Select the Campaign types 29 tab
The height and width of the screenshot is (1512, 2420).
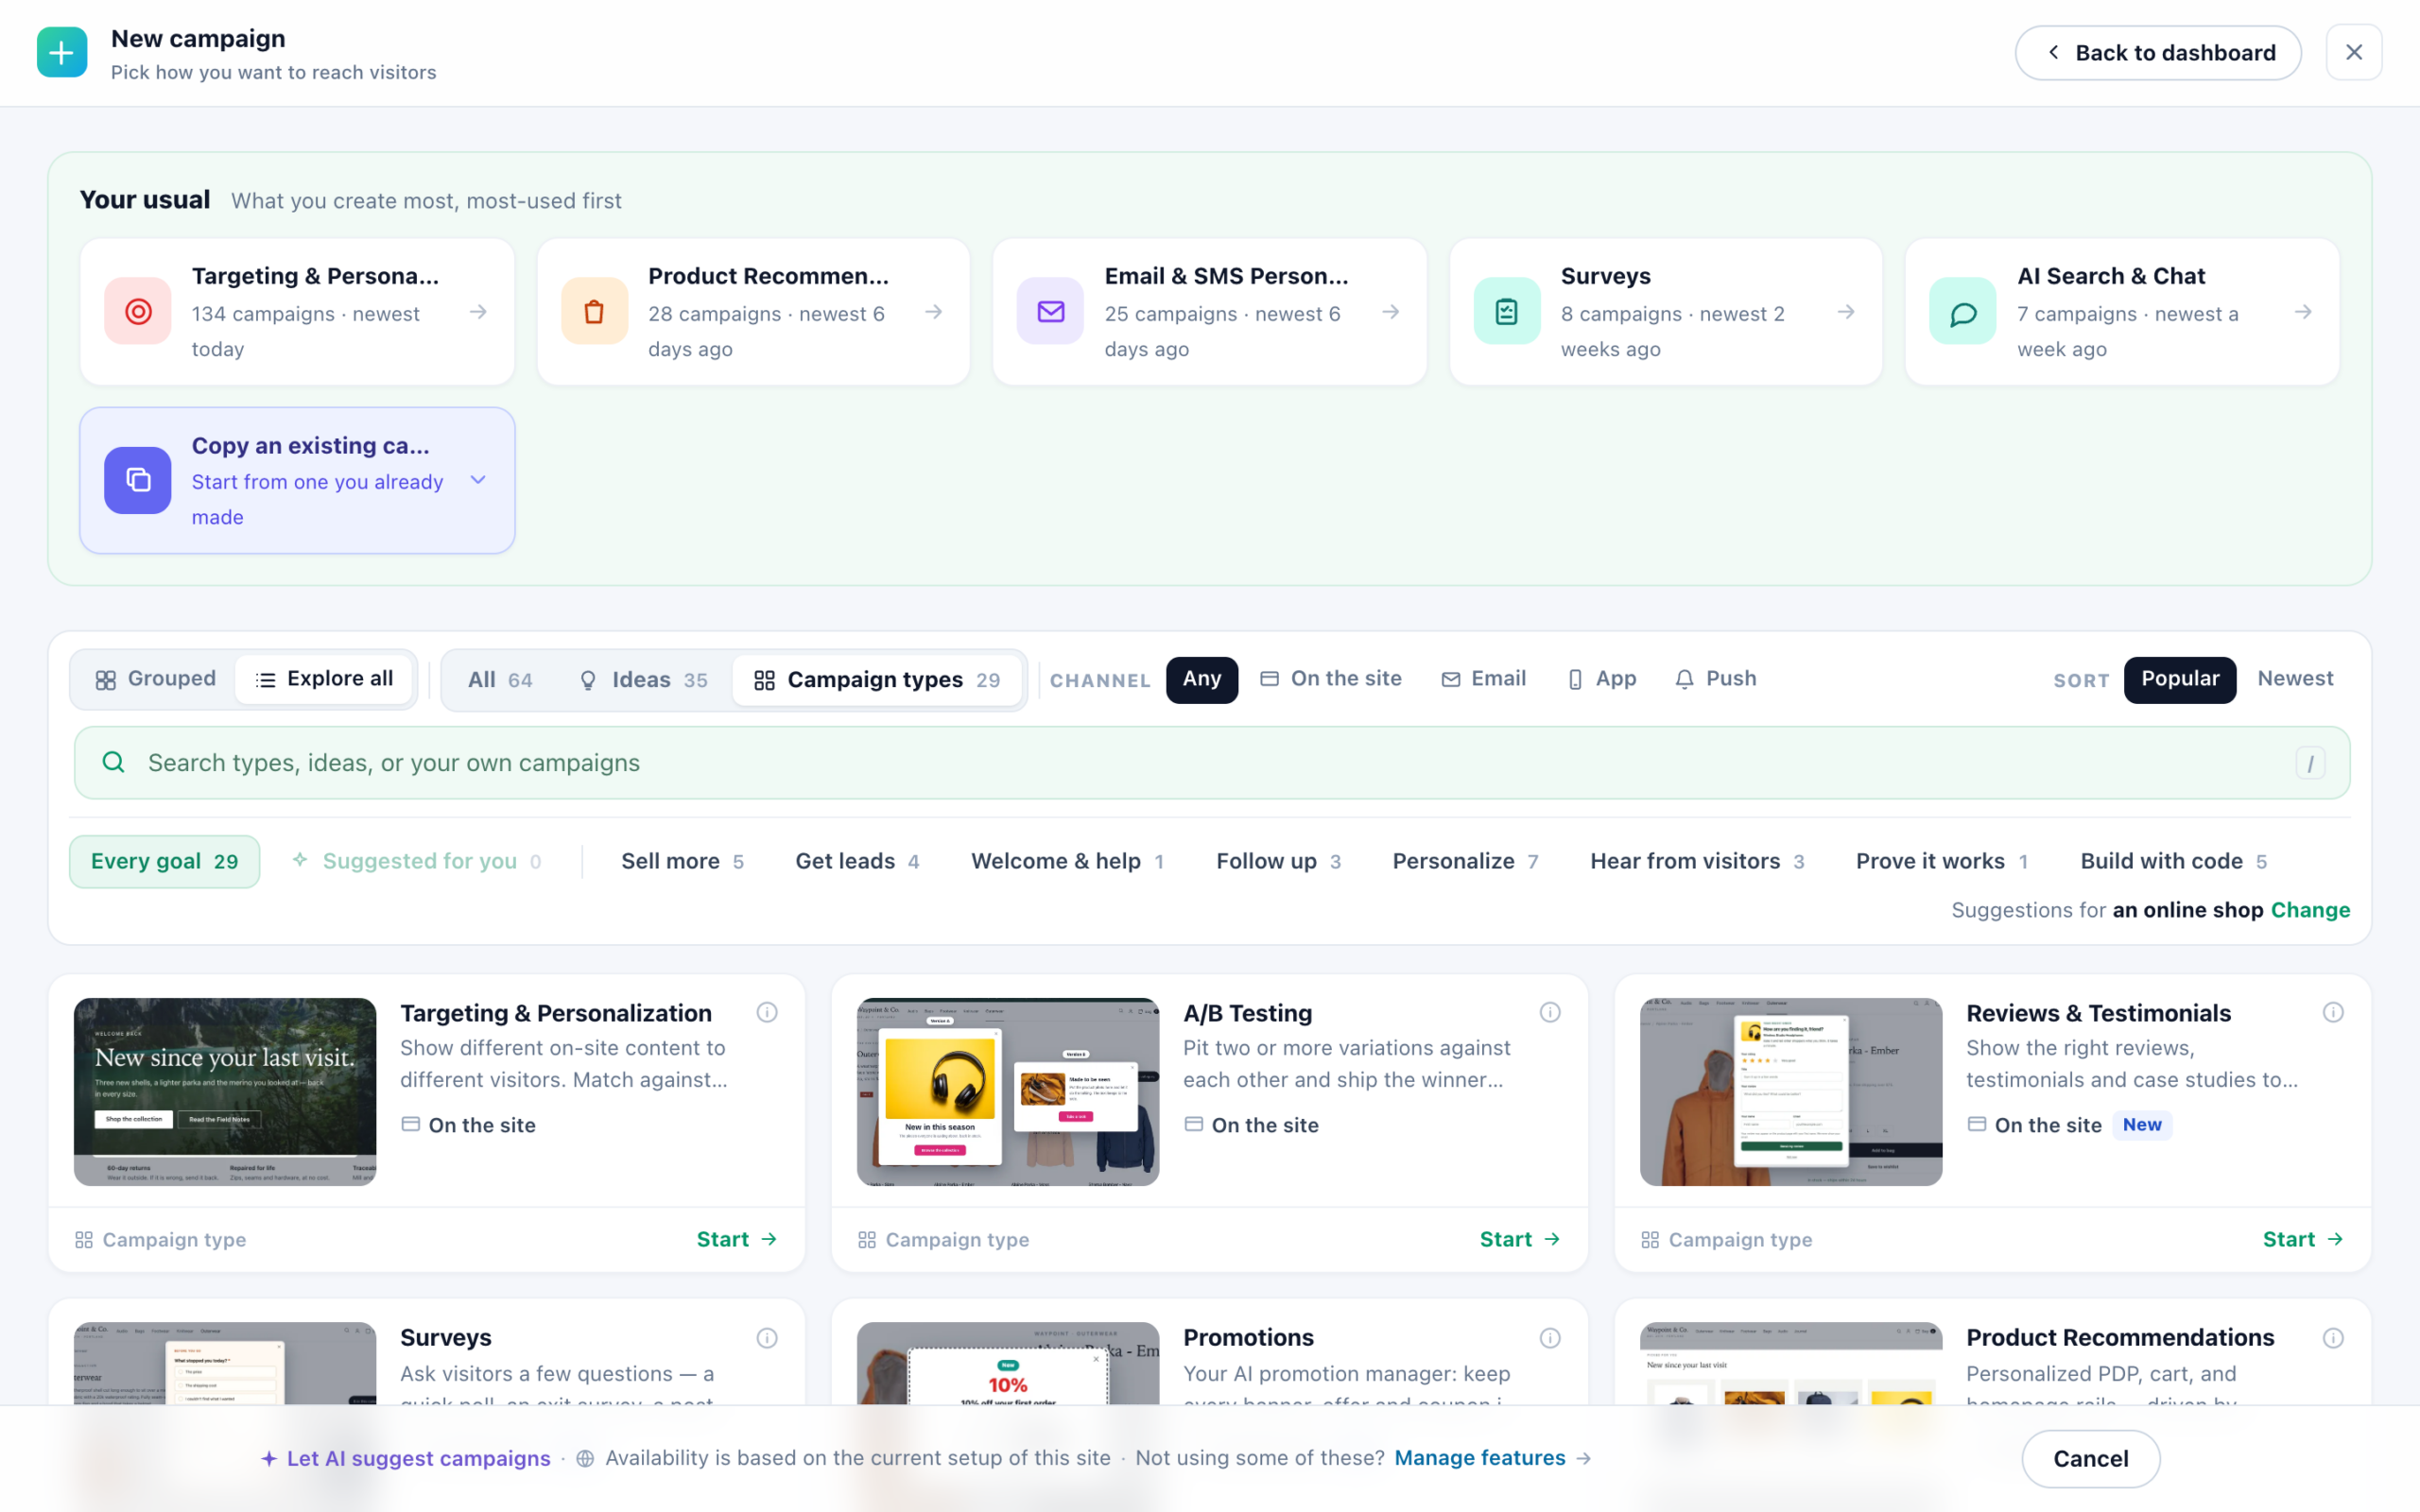coord(876,680)
